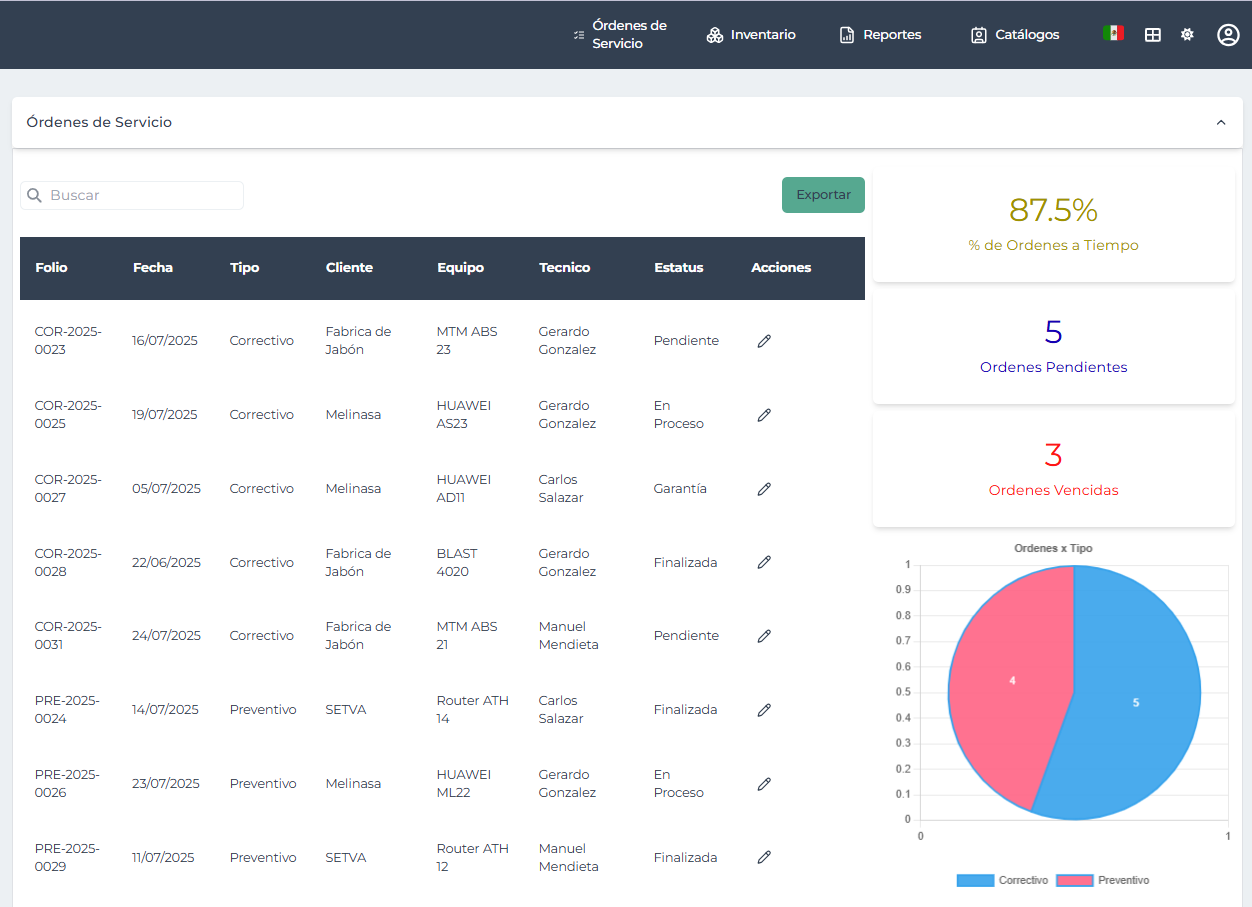Click the edit pencil for PRE-2025-0029
Image resolution: width=1252 pixels, height=907 pixels.
click(764, 857)
